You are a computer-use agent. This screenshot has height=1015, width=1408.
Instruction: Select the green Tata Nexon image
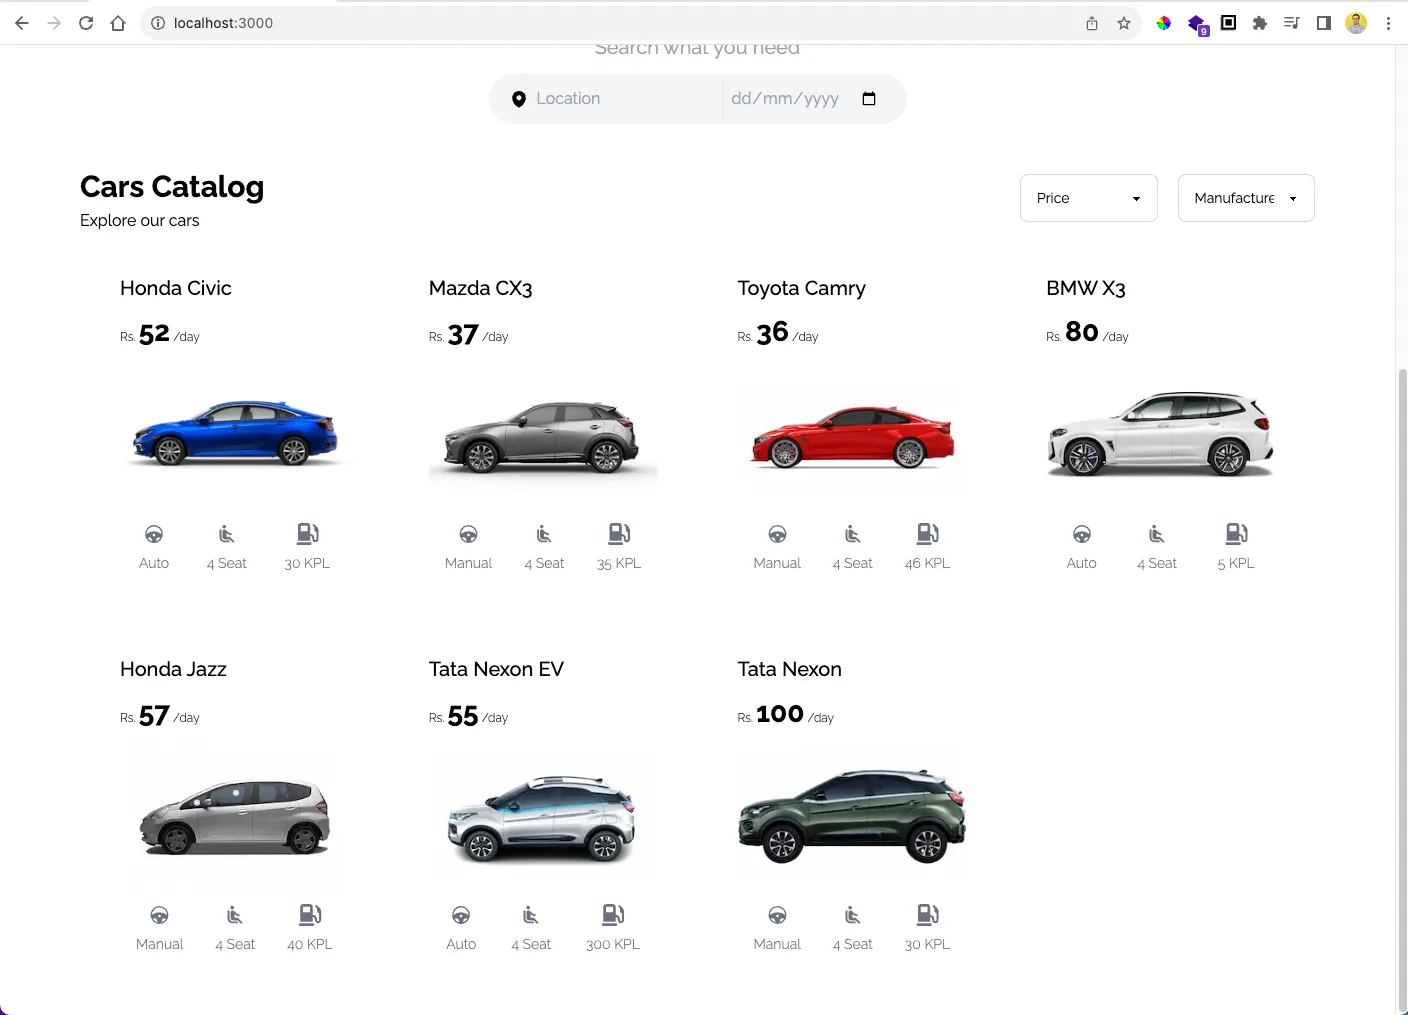click(x=852, y=816)
